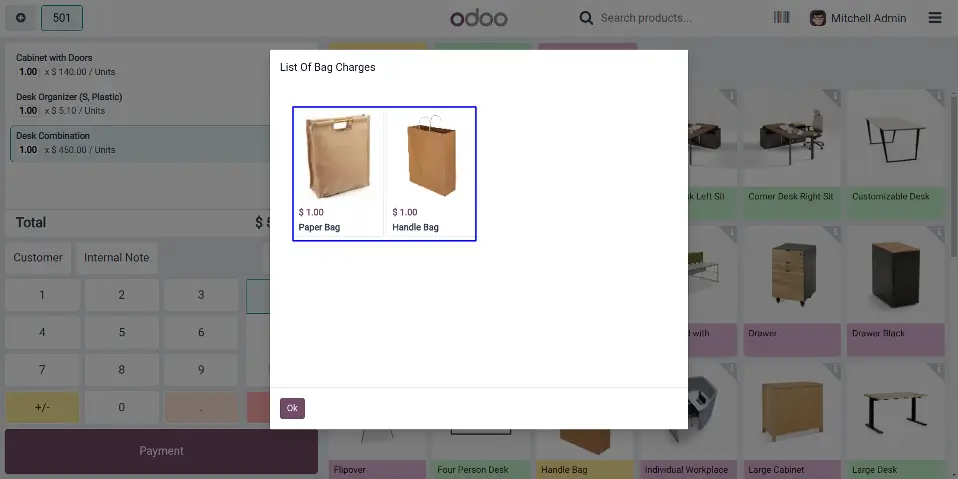Select the Desk Combination order line
The height and width of the screenshot is (479, 958).
tap(141, 143)
